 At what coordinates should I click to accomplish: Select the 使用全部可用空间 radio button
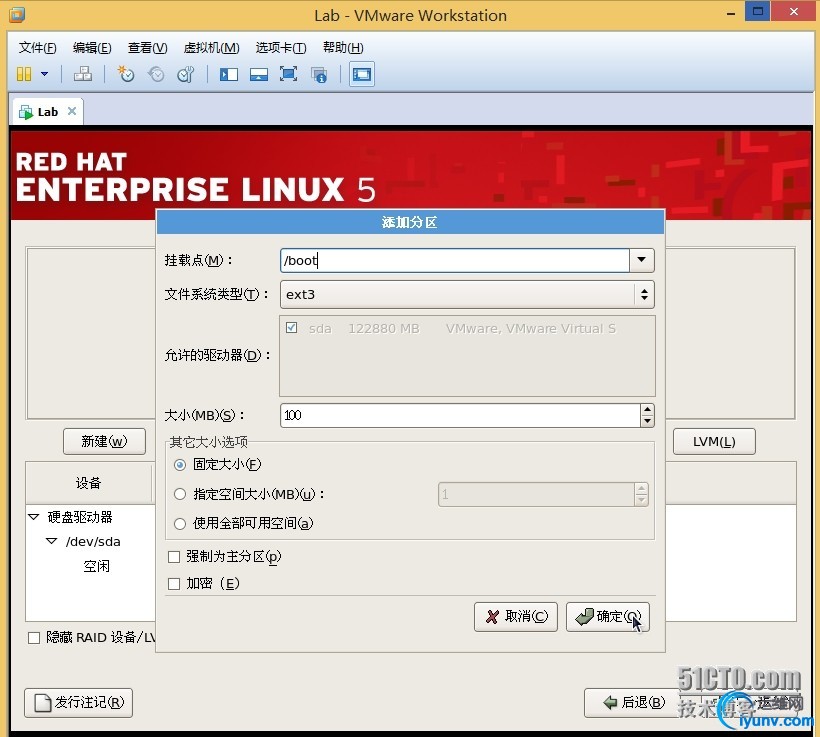[180, 524]
